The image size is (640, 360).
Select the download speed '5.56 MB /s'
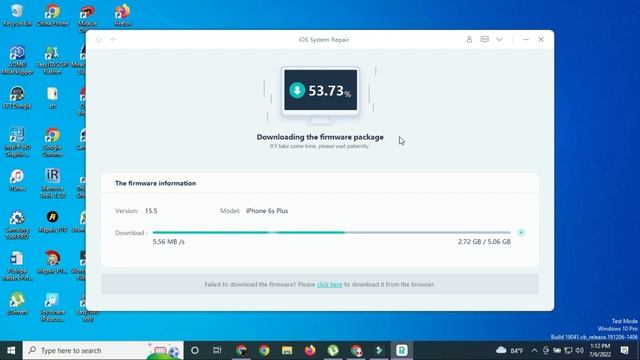pyautogui.click(x=169, y=242)
